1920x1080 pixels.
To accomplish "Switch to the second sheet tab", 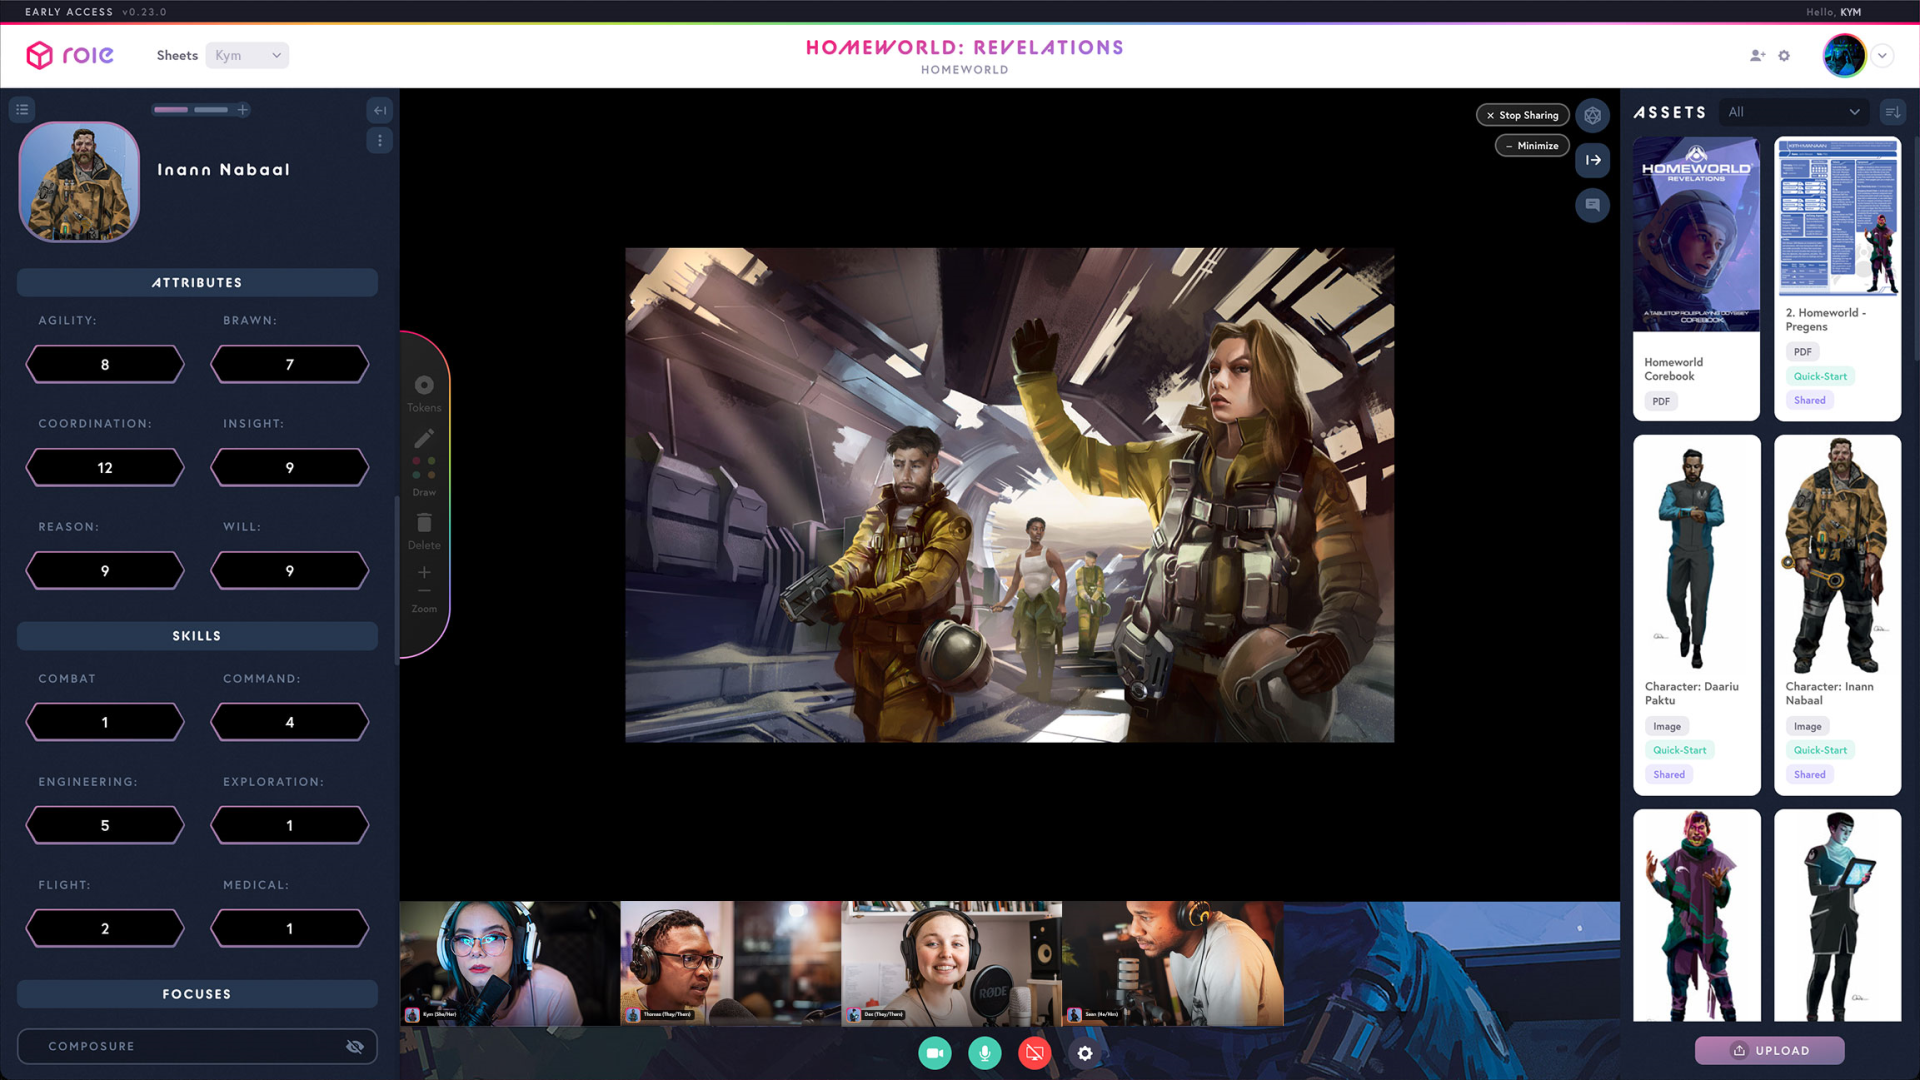I will pyautogui.click(x=211, y=110).
